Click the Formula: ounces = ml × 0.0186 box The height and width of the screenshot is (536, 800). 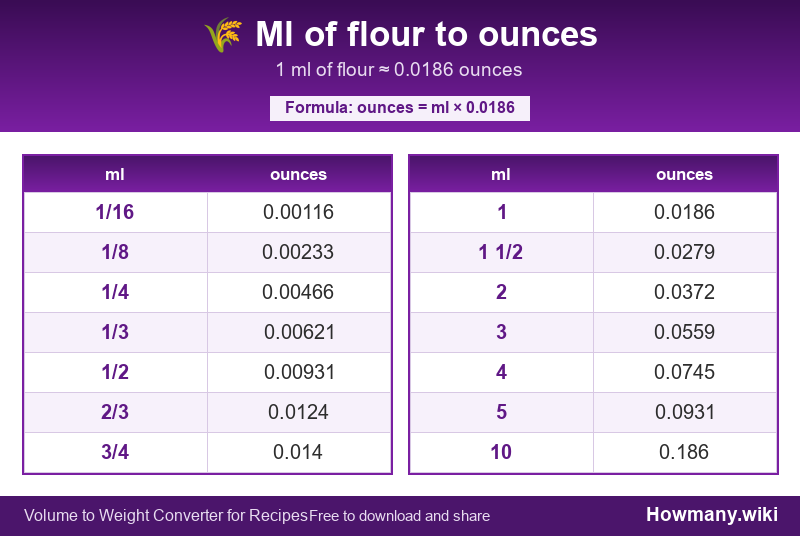coord(399,108)
